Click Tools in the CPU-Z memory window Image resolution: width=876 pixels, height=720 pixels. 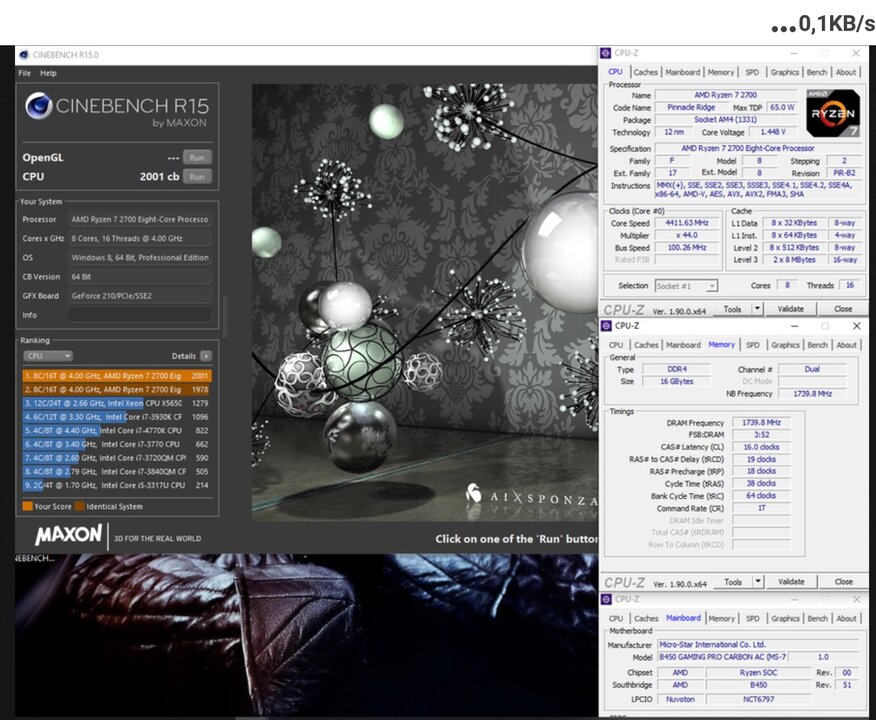(733, 581)
